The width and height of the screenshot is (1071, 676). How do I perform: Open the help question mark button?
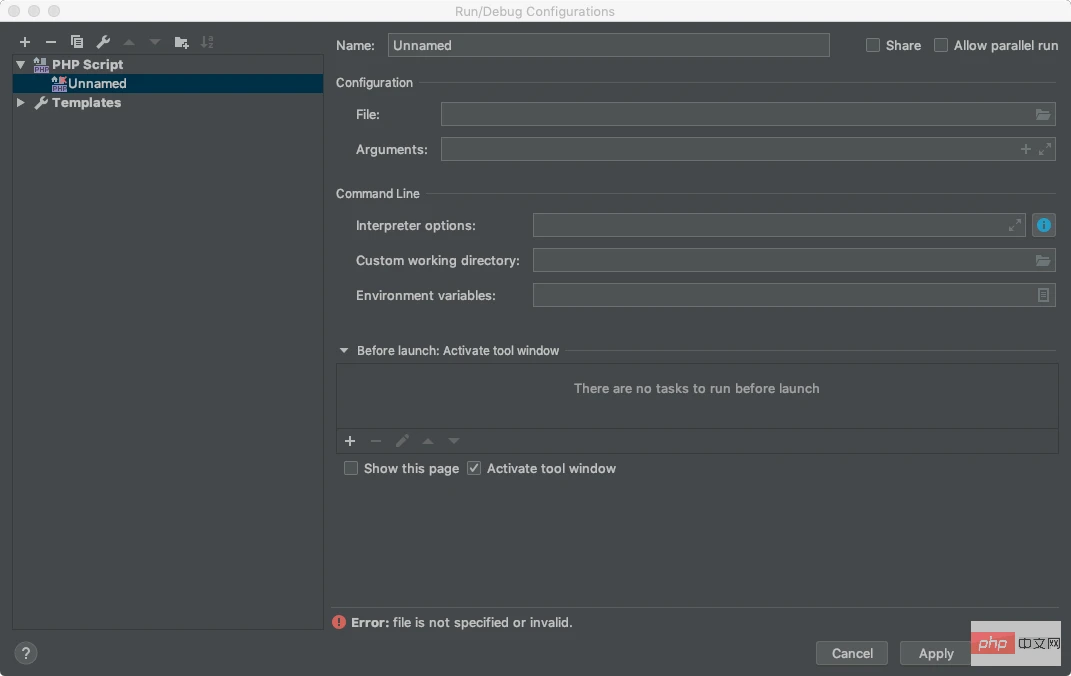26,653
